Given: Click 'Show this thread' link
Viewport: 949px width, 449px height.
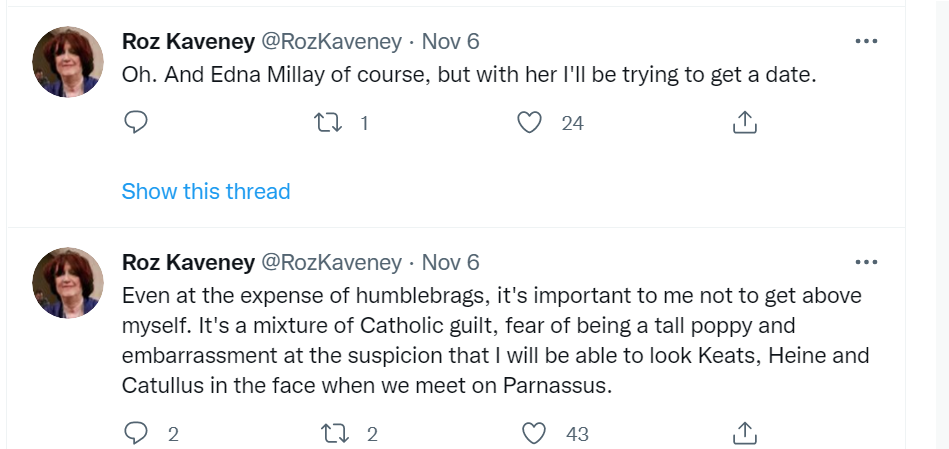Looking at the screenshot, I should 206,191.
